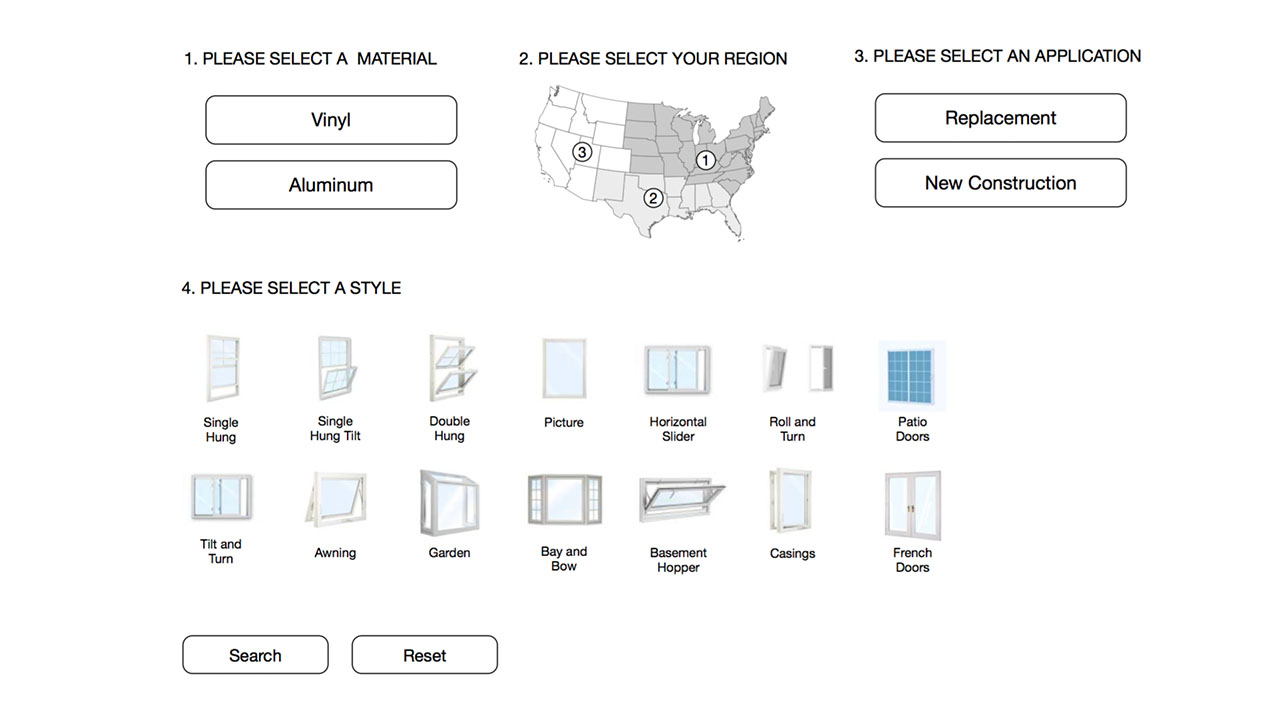Select the Single Hung window style icon
This screenshot has width=1280, height=720.
click(221, 369)
